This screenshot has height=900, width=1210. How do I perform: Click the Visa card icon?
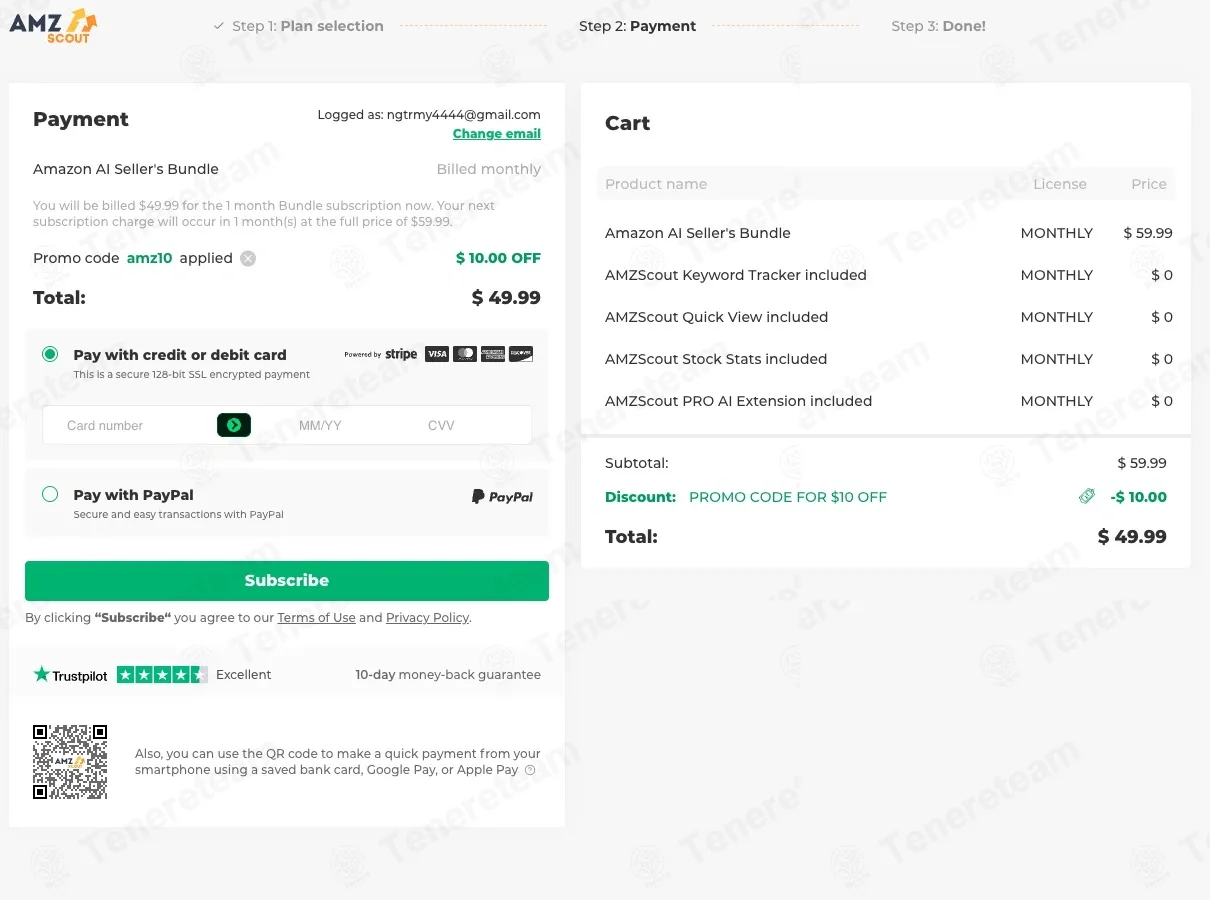coord(437,354)
